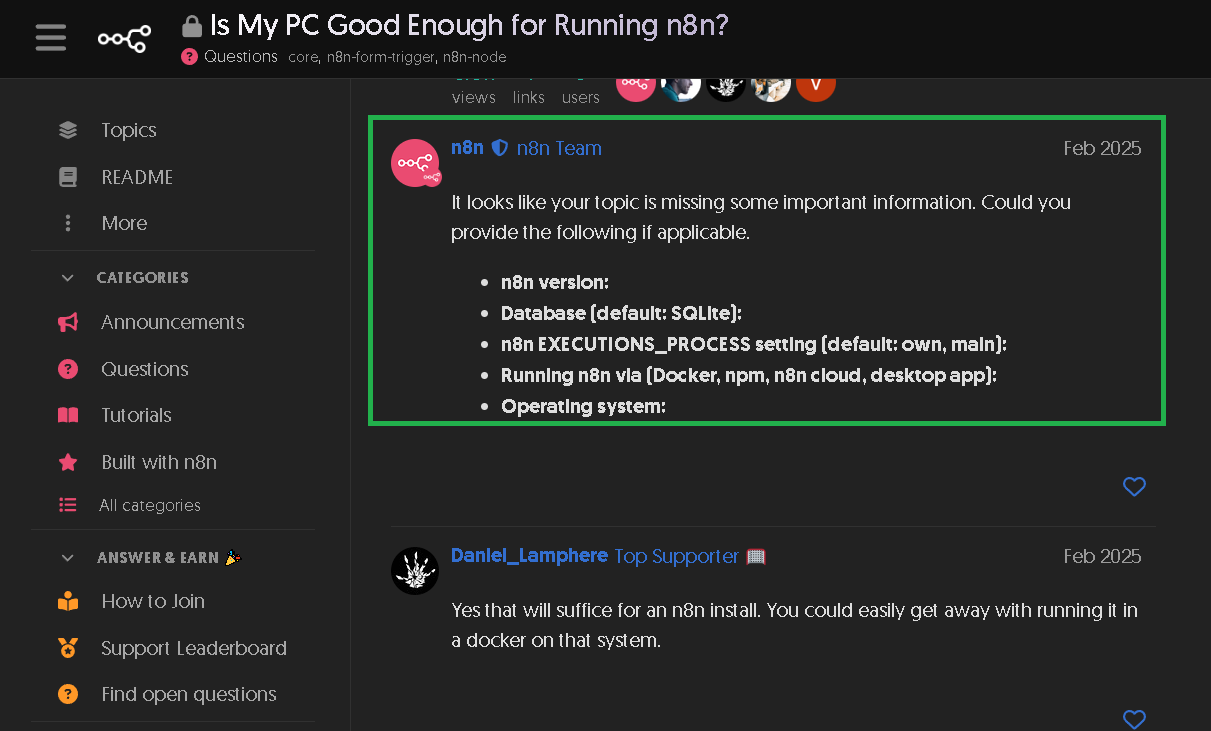This screenshot has height=731, width=1211.
Task: Click Daniel_Lamphere's avatar picture
Action: [x=415, y=571]
